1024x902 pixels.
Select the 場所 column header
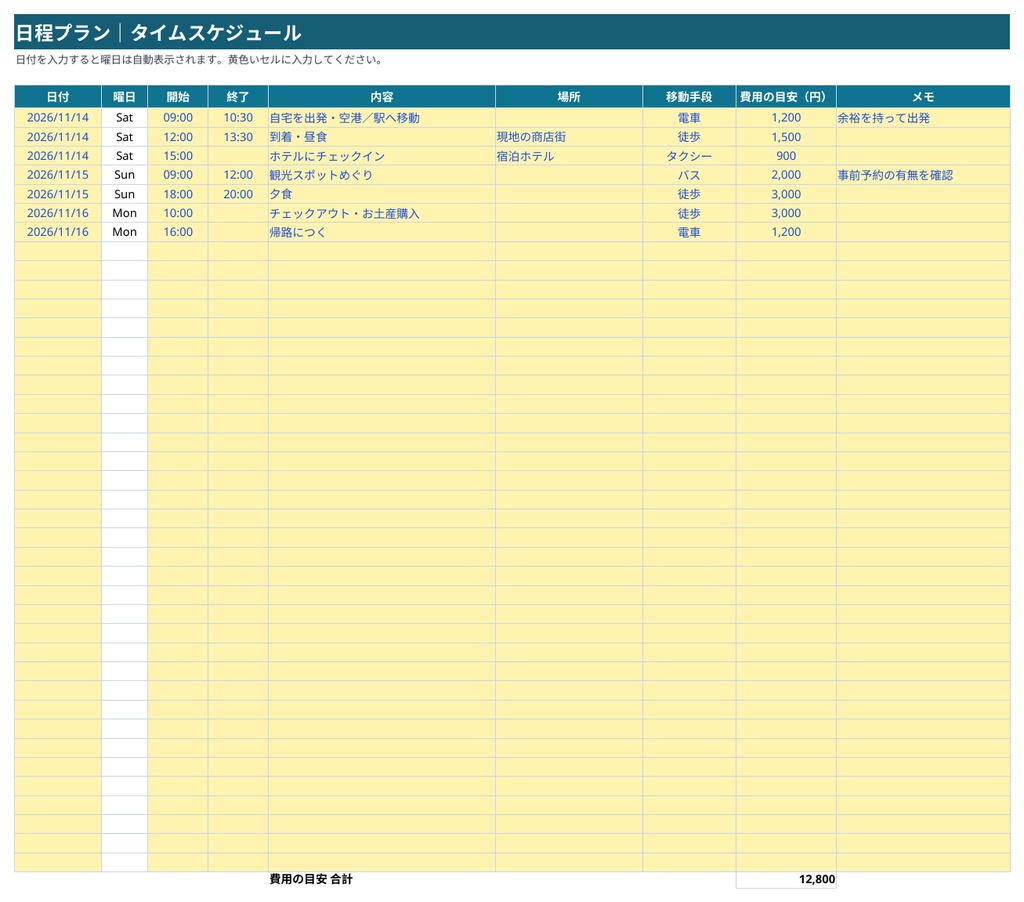[x=569, y=97]
